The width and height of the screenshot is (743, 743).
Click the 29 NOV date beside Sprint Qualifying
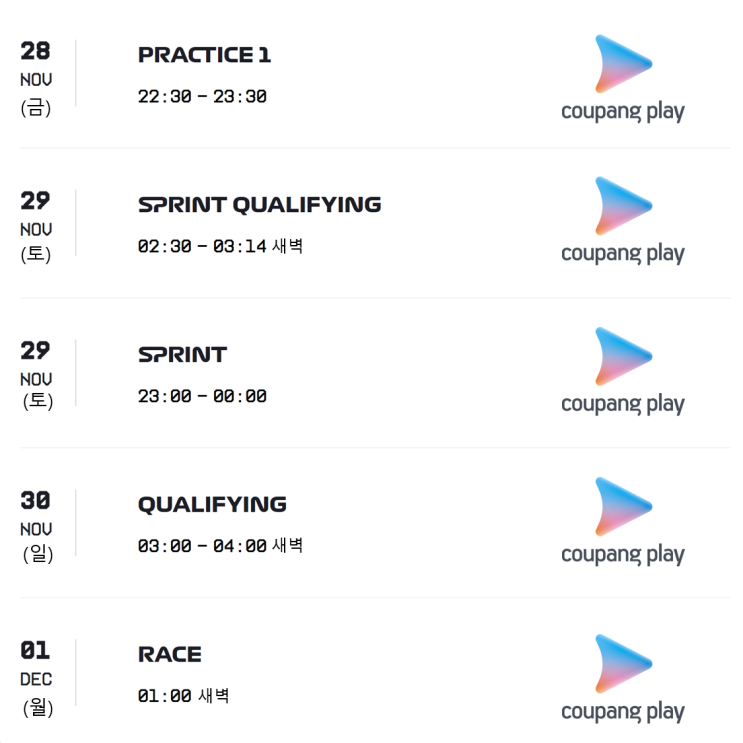tap(36, 228)
